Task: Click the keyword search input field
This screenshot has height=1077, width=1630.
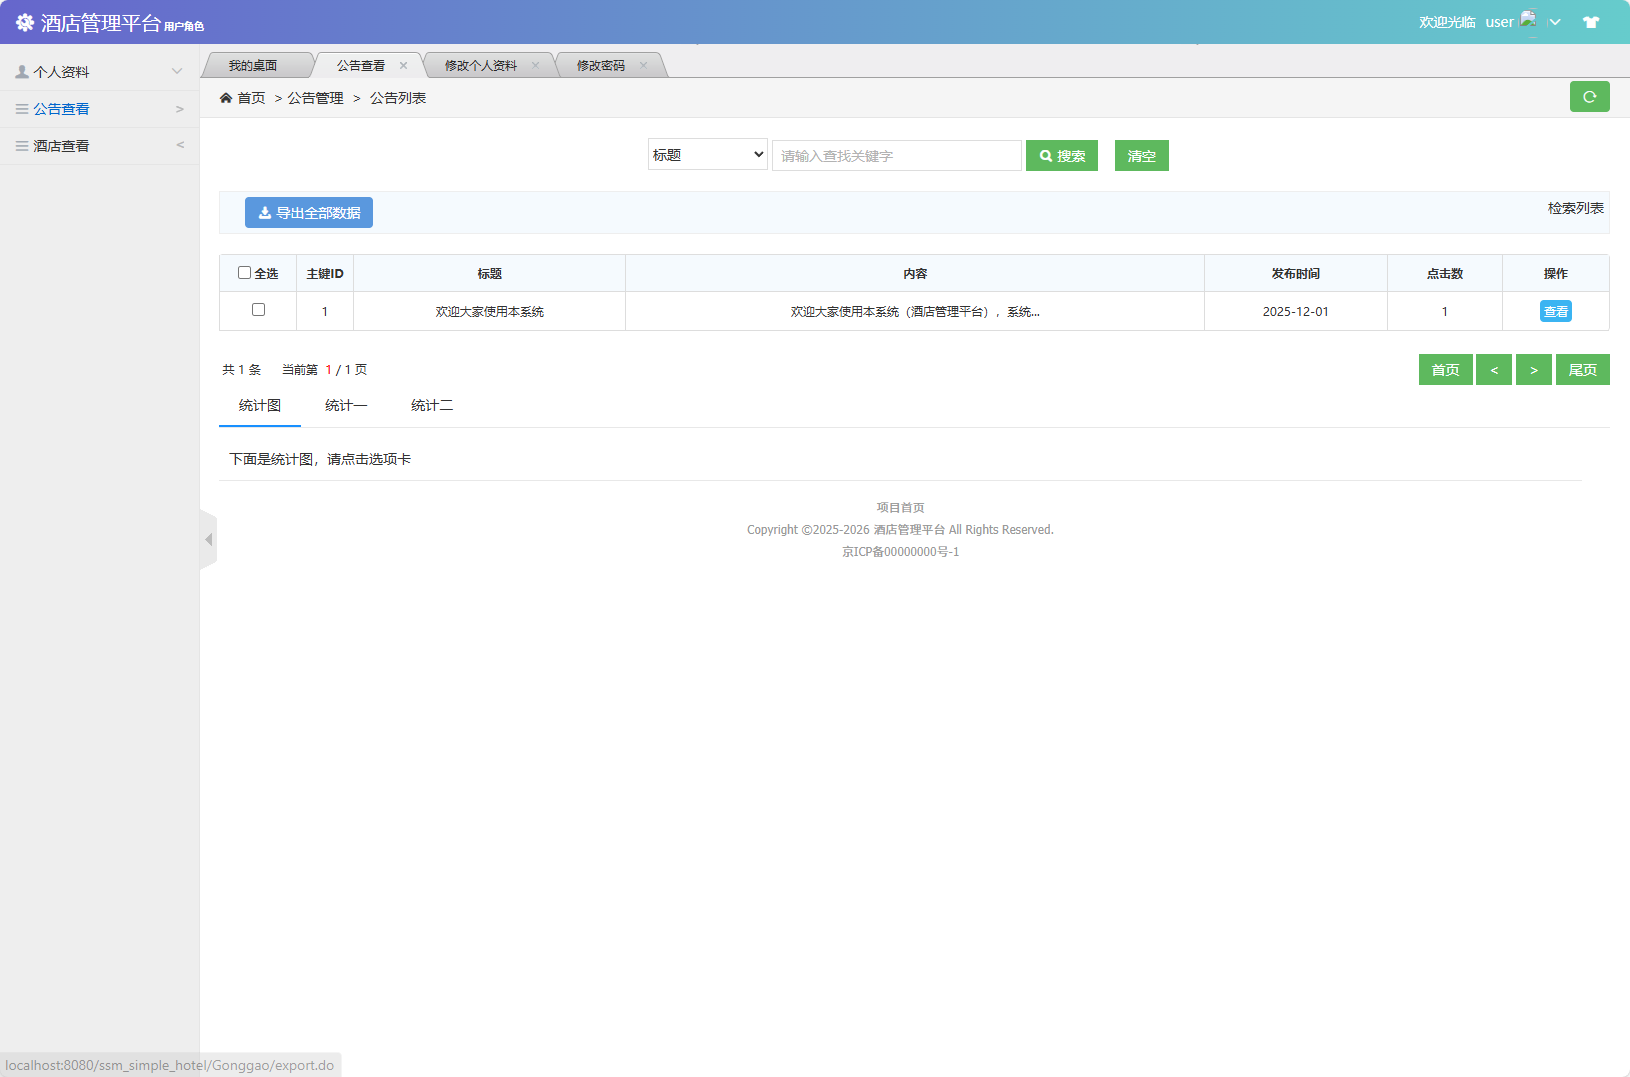Action: [895, 155]
